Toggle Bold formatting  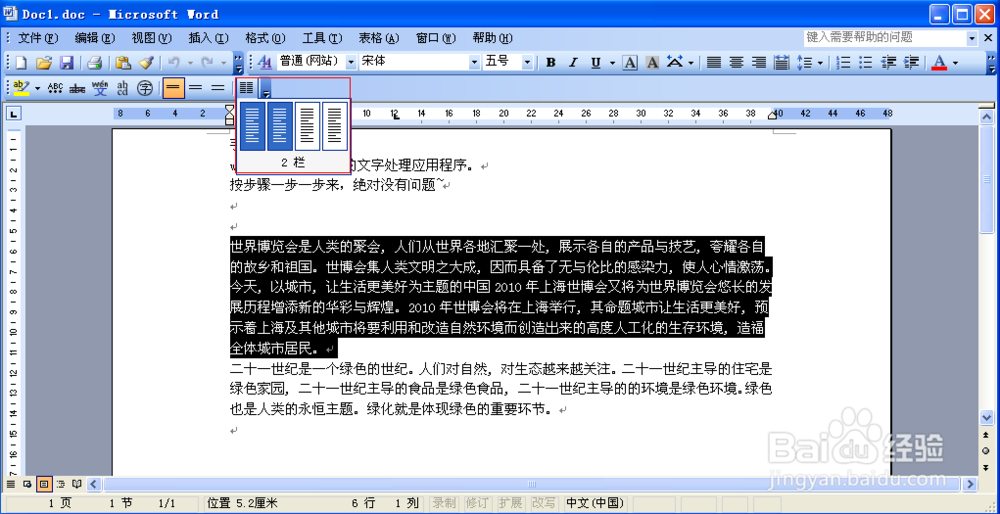click(x=551, y=62)
